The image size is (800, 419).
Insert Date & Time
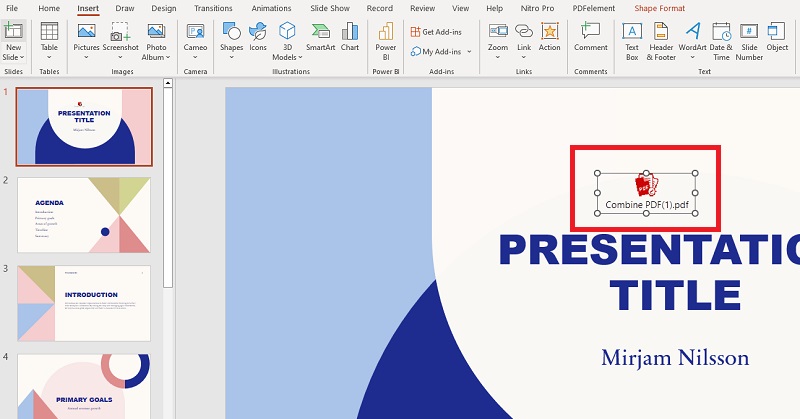pos(721,42)
